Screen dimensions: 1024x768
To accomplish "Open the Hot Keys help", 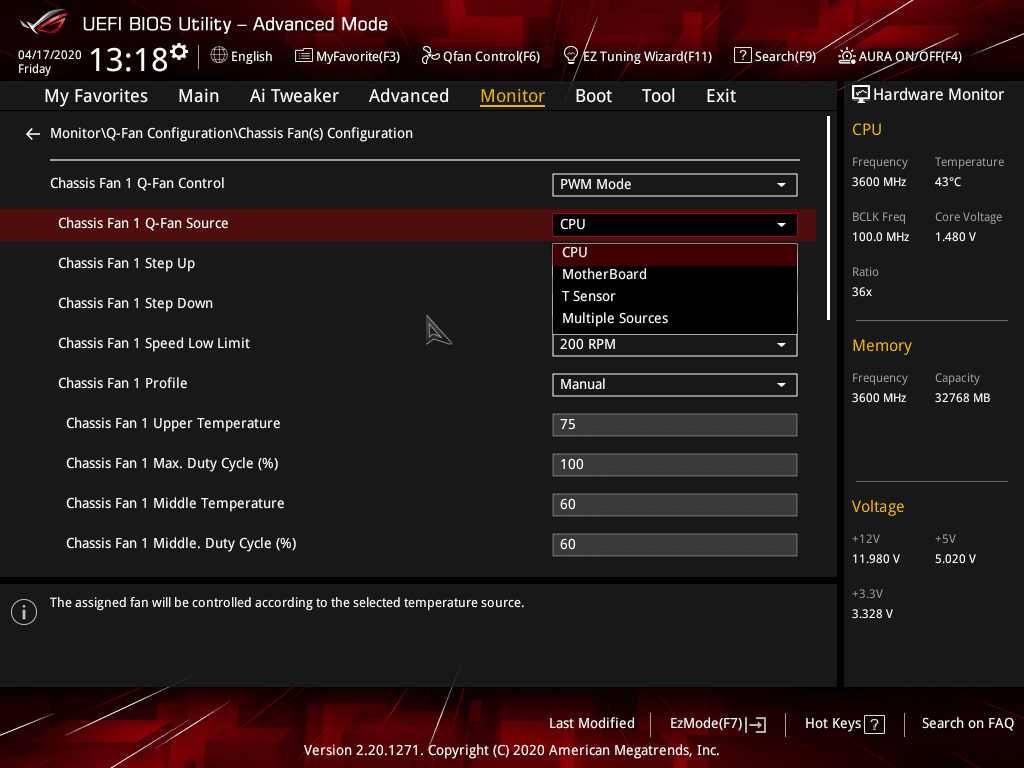I will (844, 724).
